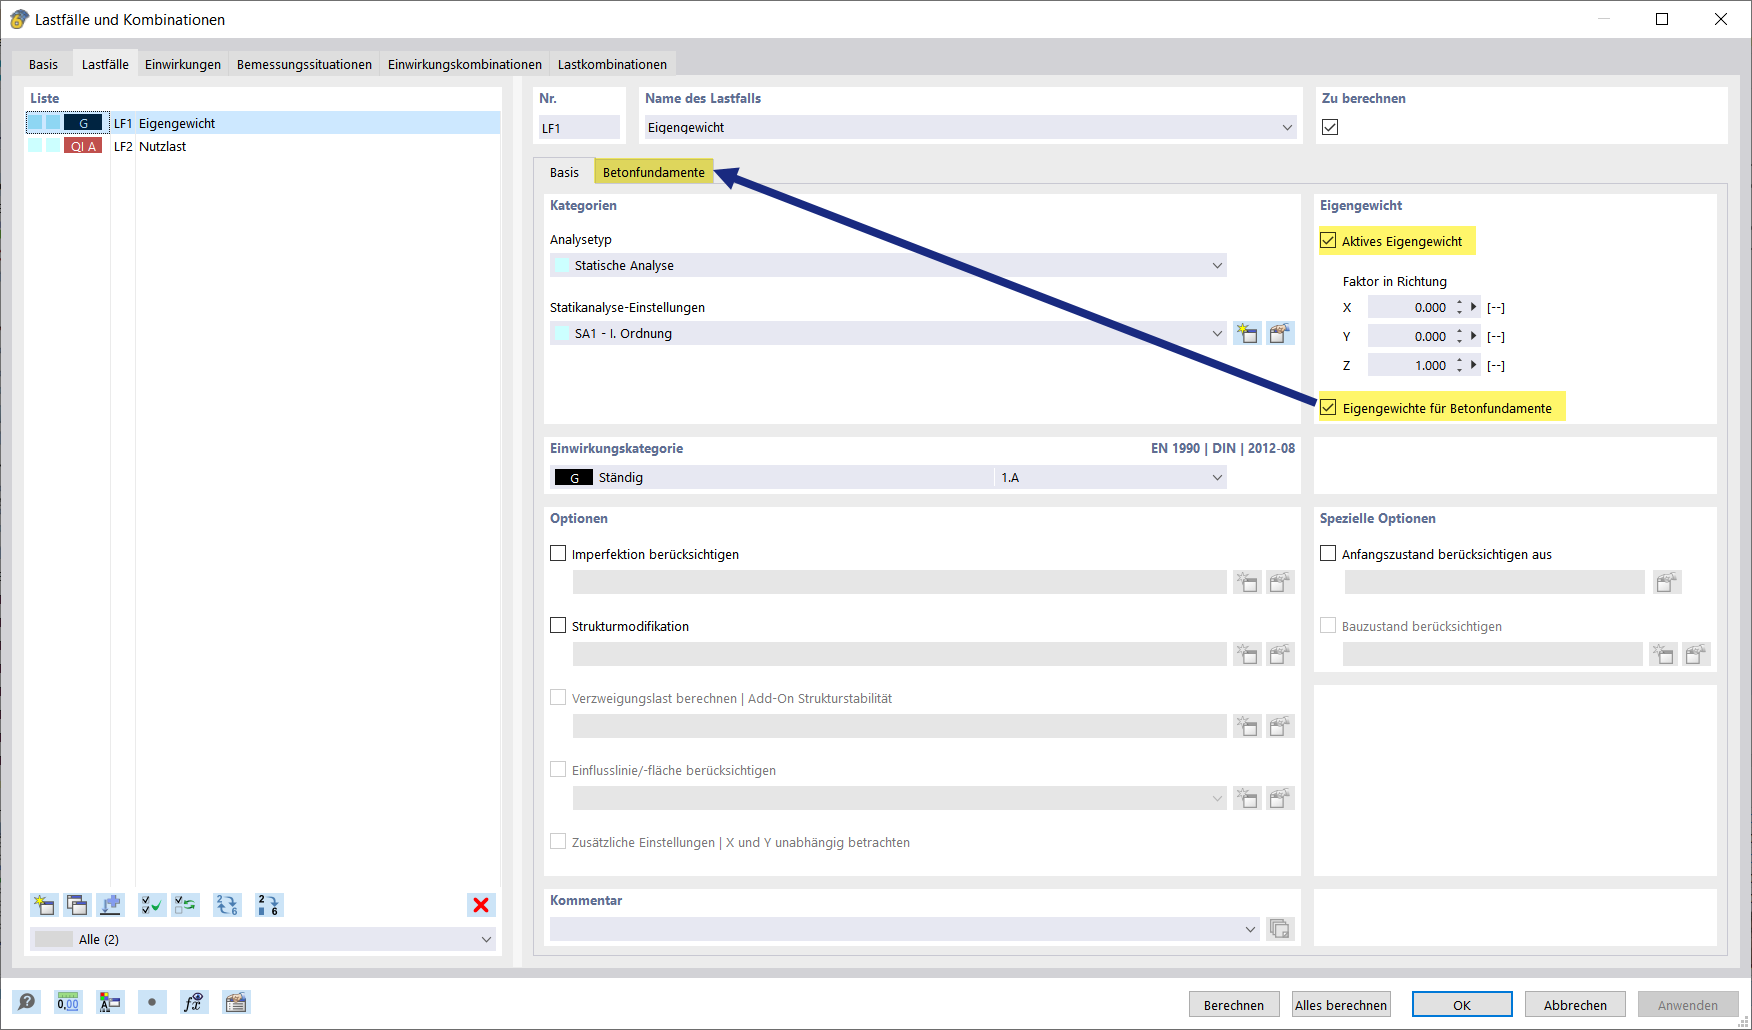Screen dimensions: 1752x1030
Task: Toggle the Zu berechnen checkbox
Action: 1330,127
